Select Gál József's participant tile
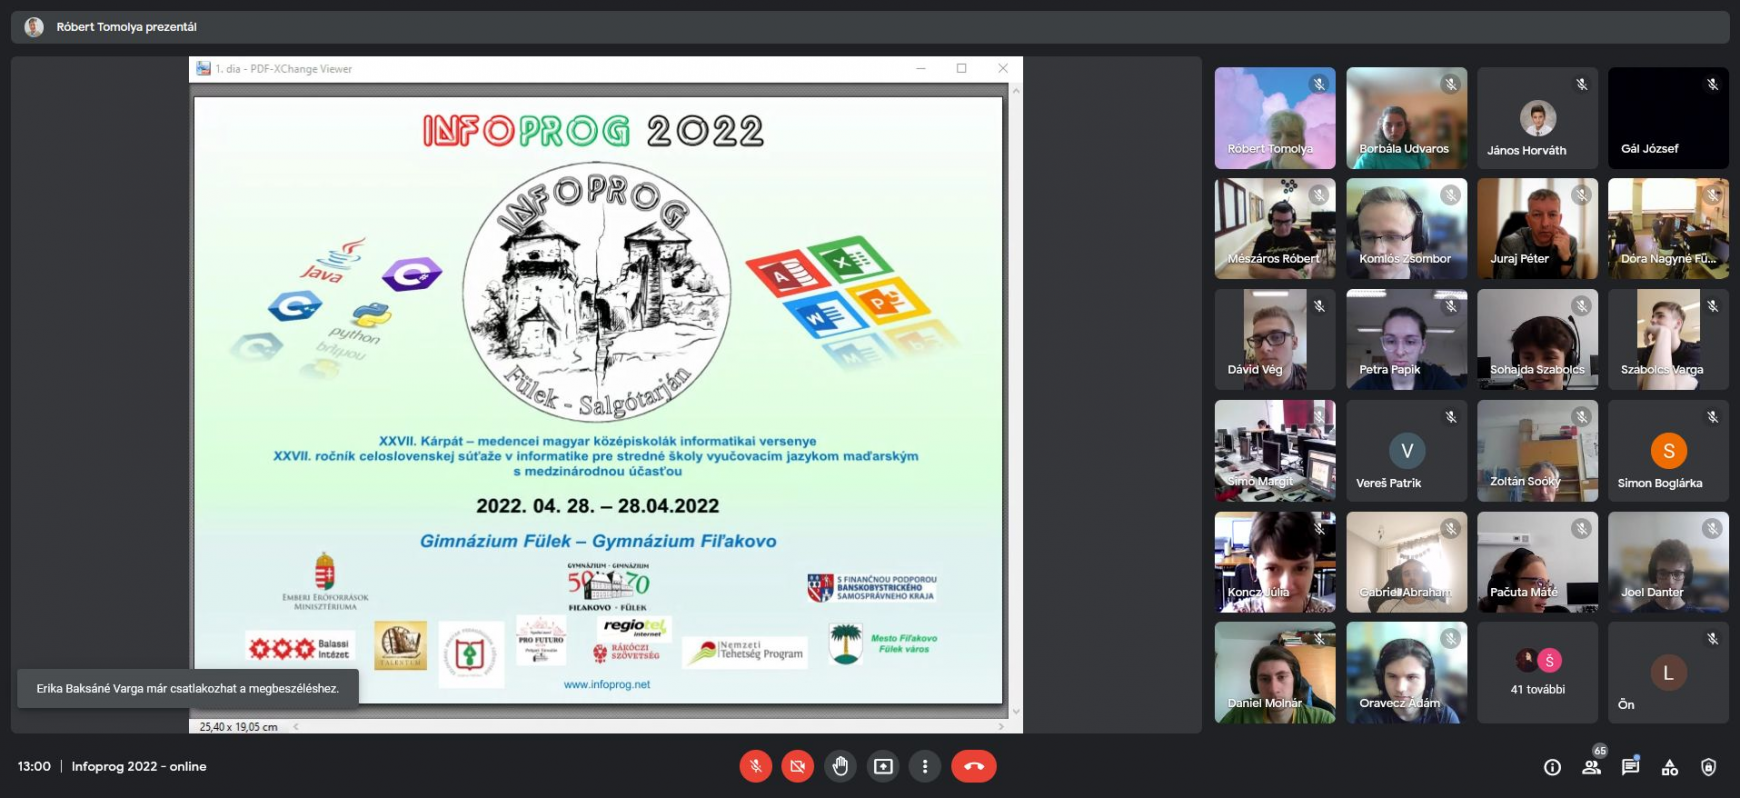 click(1668, 118)
